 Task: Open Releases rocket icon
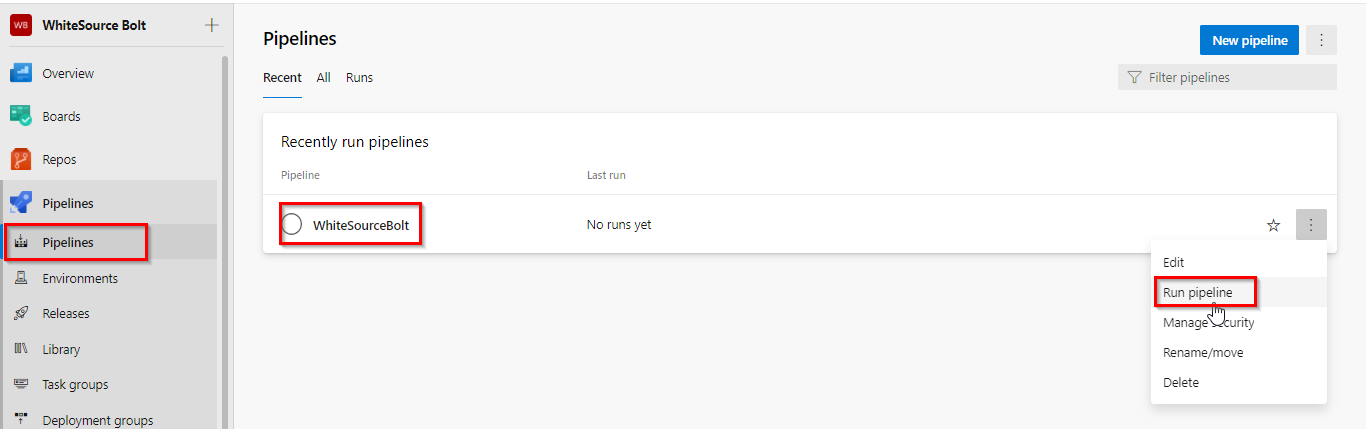(x=20, y=313)
